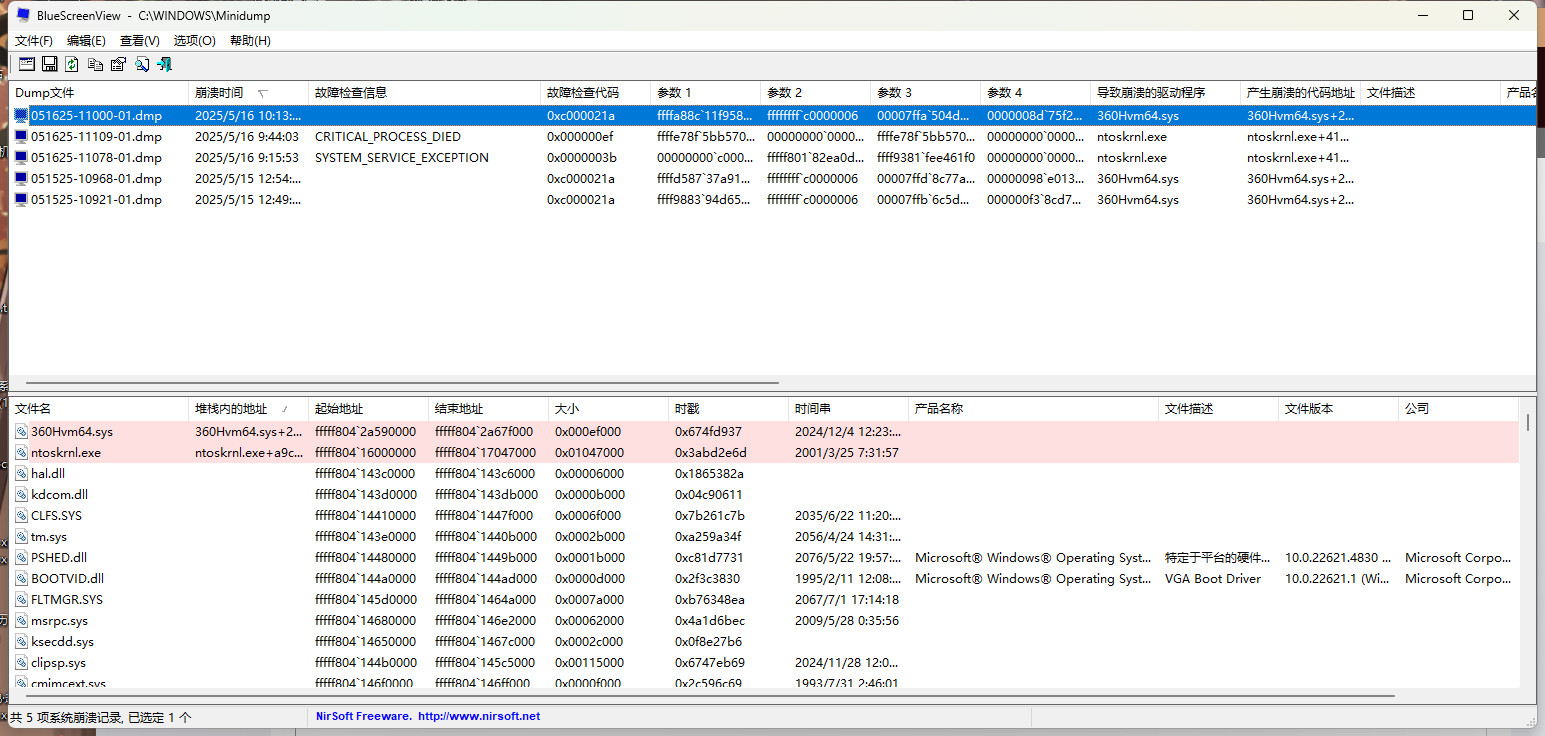Click the 故障检查代码 column header
The image size is (1545, 736).
583,93
